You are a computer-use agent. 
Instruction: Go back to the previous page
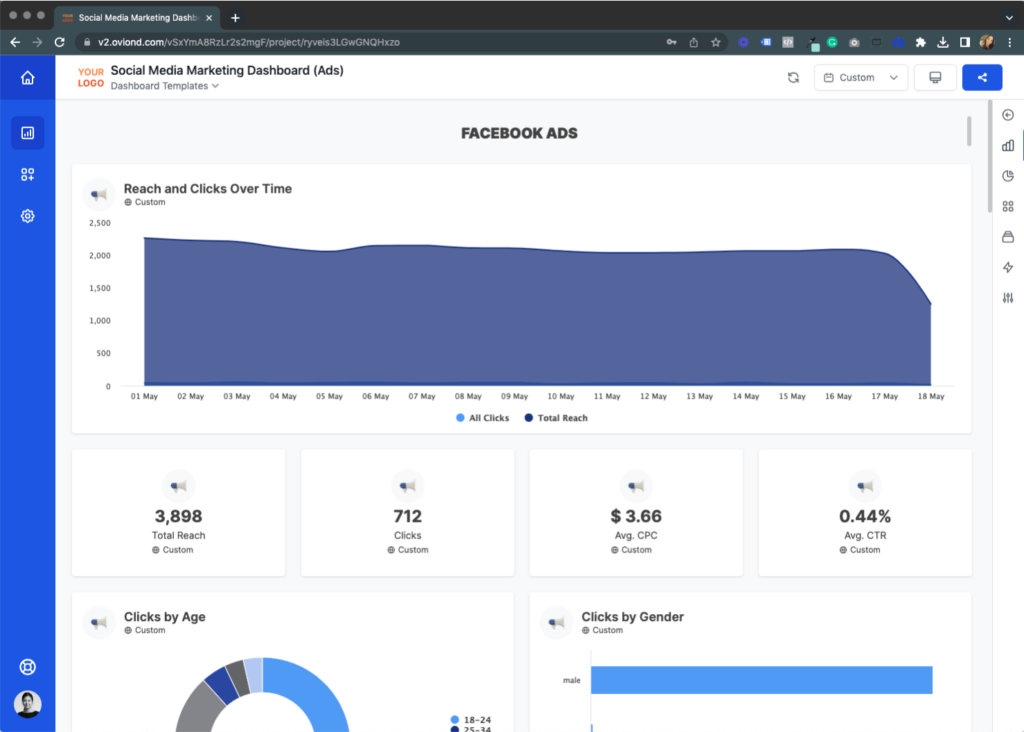tap(15, 42)
